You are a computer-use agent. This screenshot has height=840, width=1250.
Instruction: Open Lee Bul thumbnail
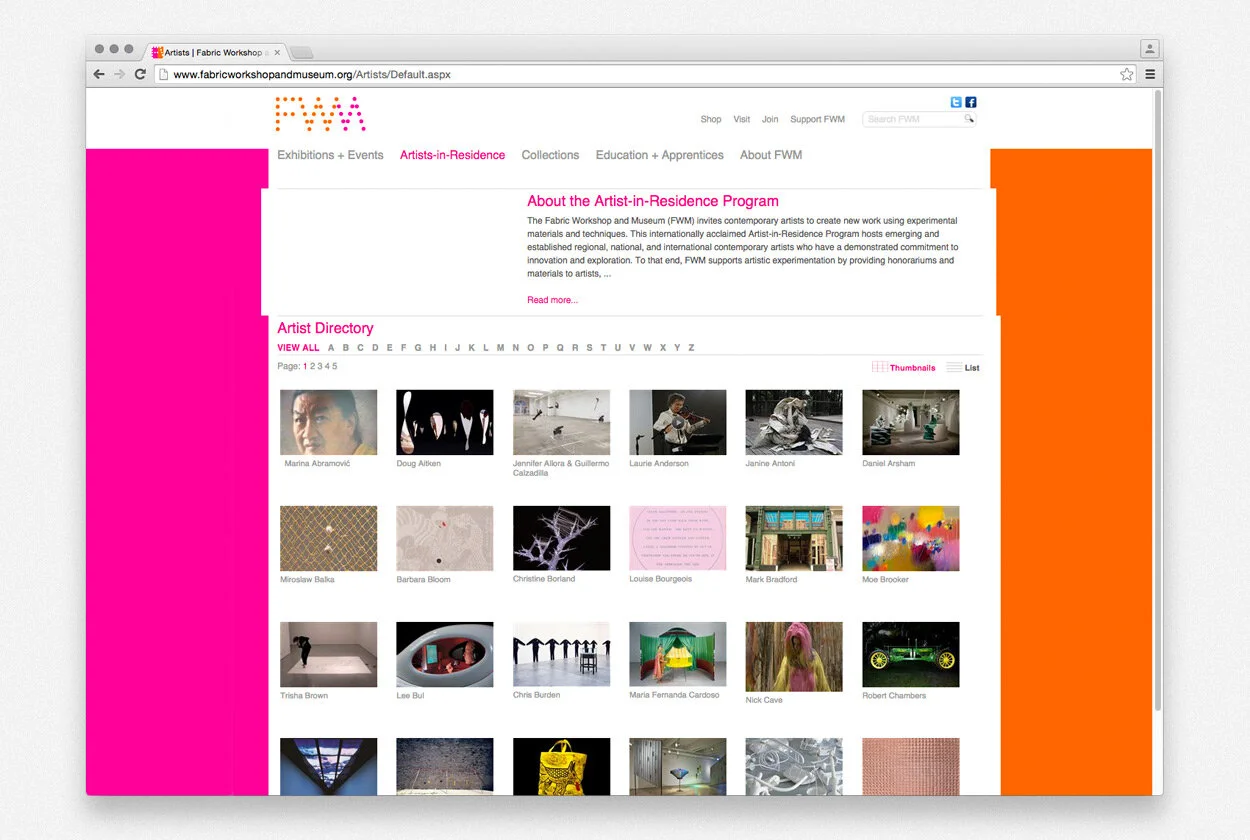[445, 654]
